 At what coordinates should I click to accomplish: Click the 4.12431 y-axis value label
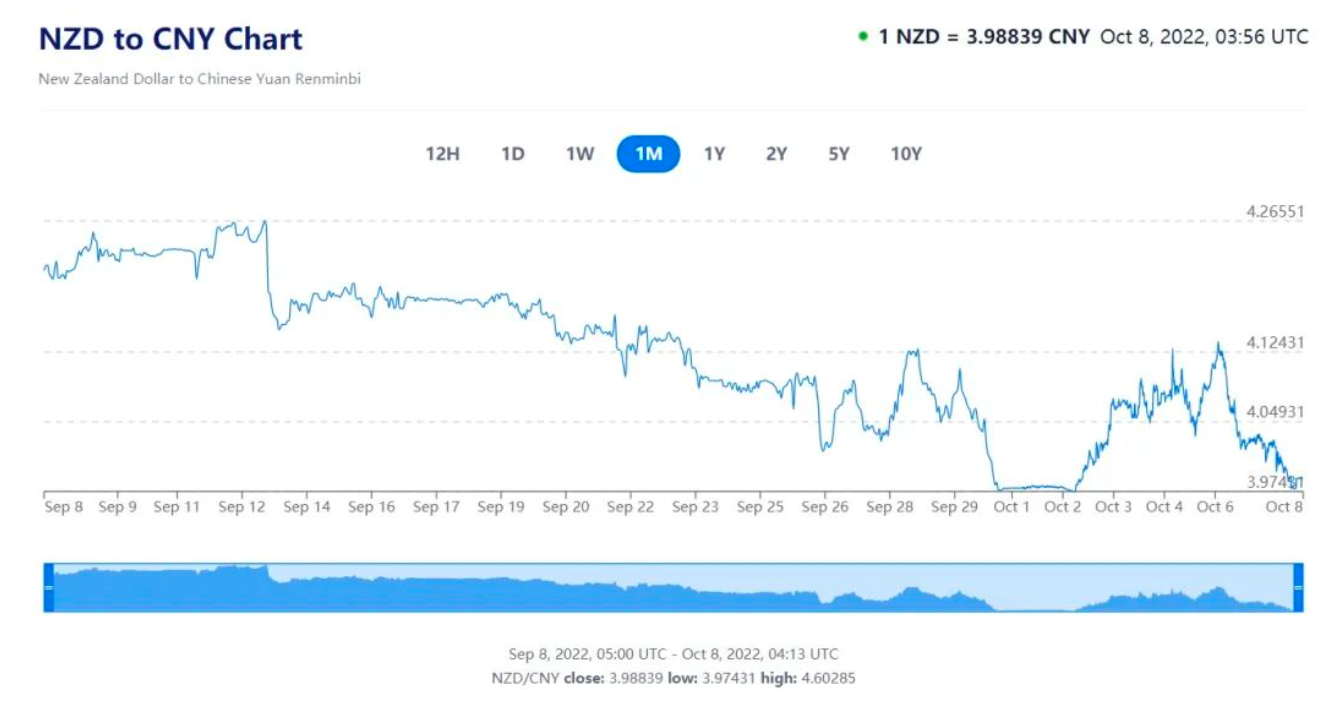(x=1275, y=343)
